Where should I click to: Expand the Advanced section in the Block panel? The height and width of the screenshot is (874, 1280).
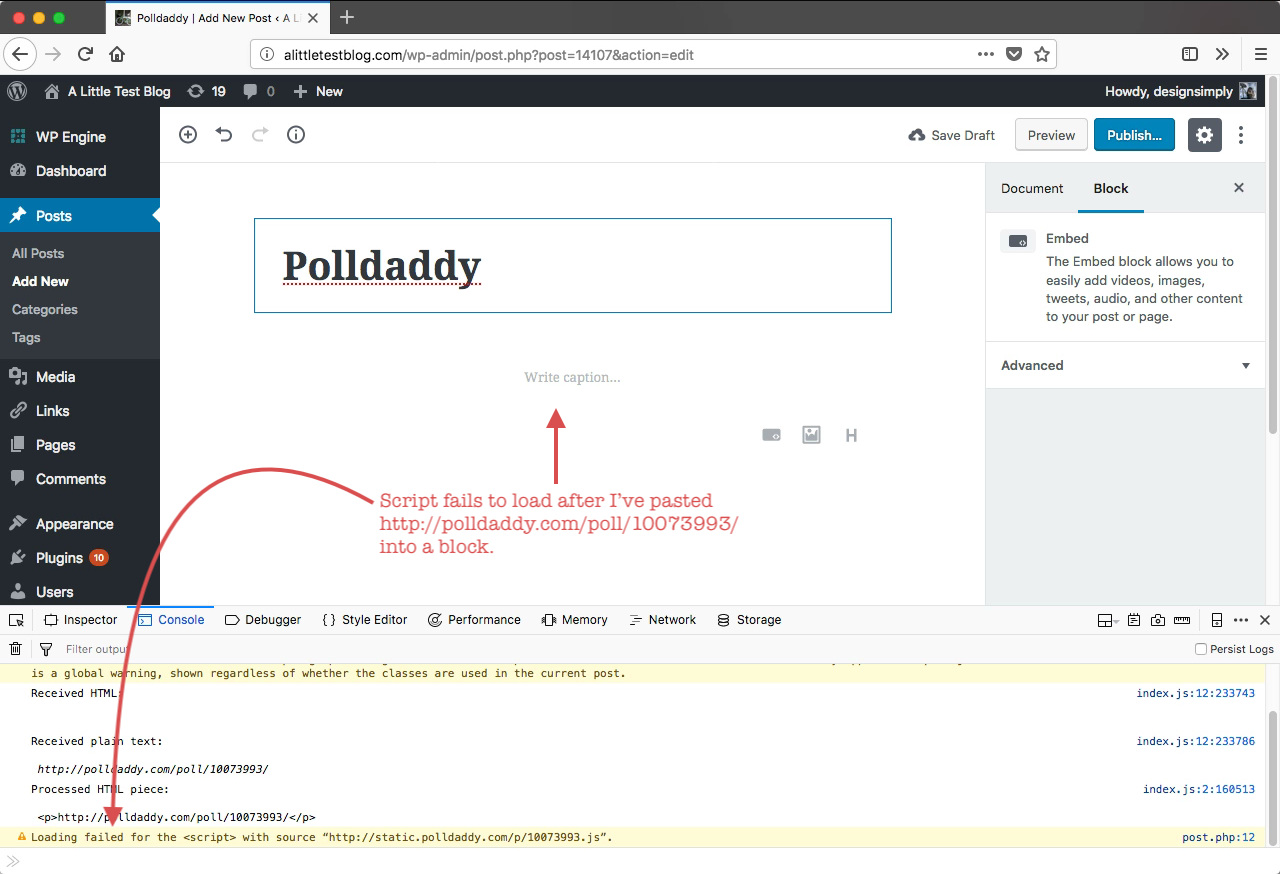point(1124,365)
